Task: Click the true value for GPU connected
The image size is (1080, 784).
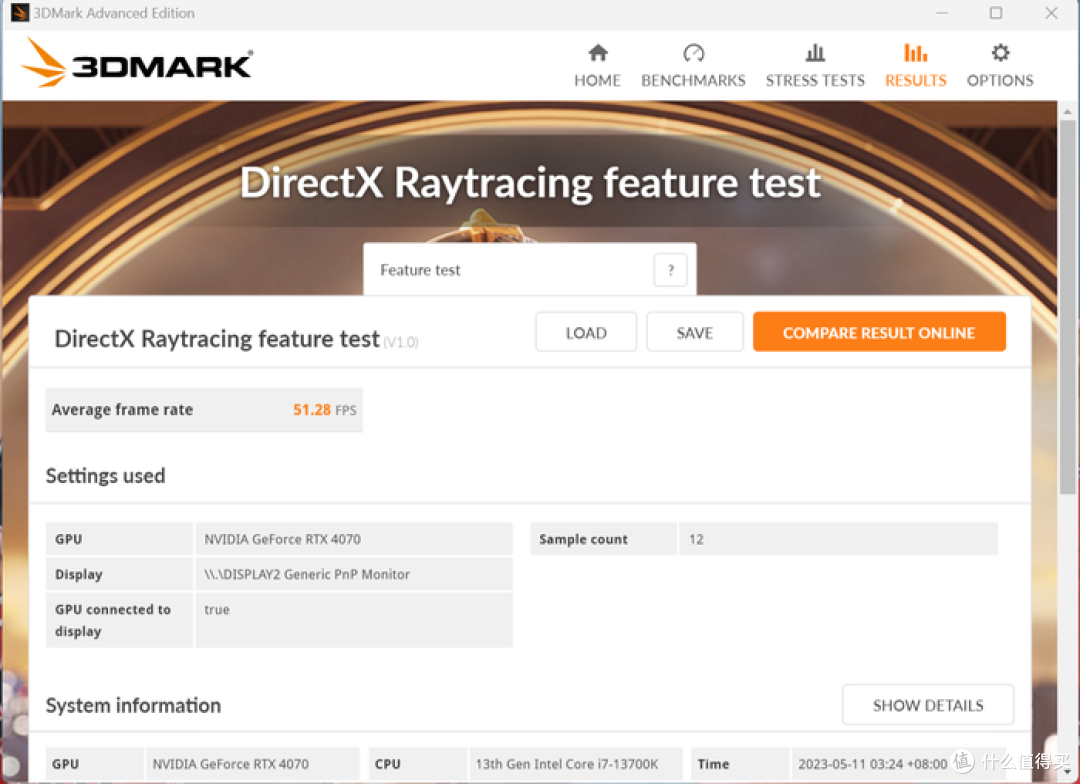Action: (x=217, y=610)
